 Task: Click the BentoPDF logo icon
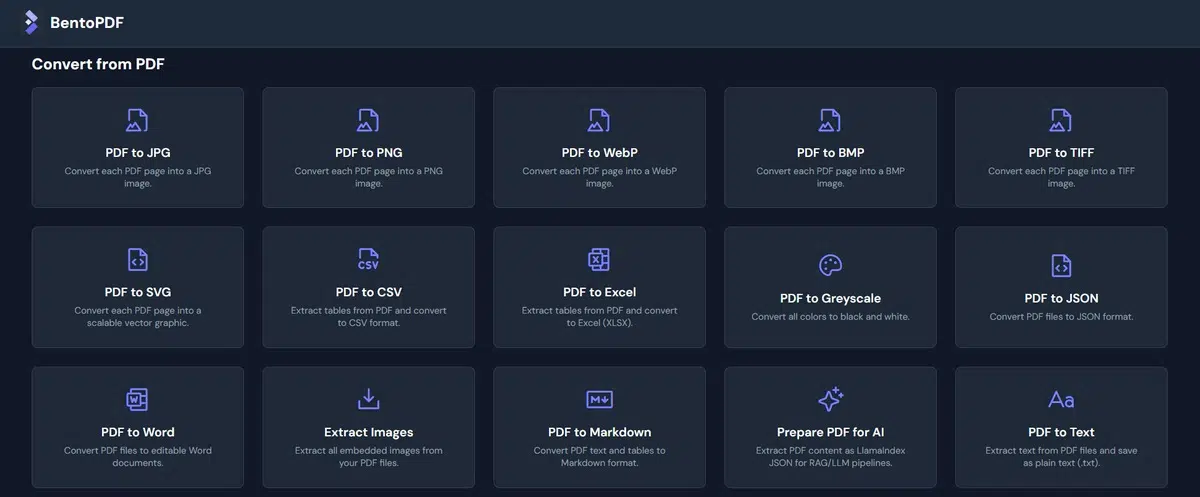pos(31,22)
